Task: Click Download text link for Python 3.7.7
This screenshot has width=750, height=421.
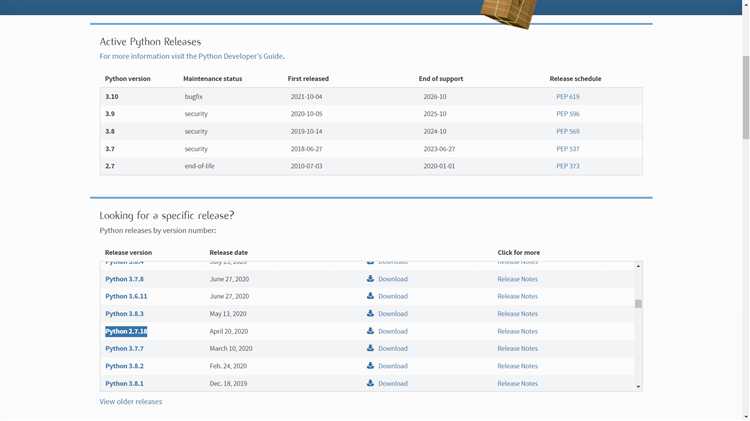Action: [x=393, y=348]
